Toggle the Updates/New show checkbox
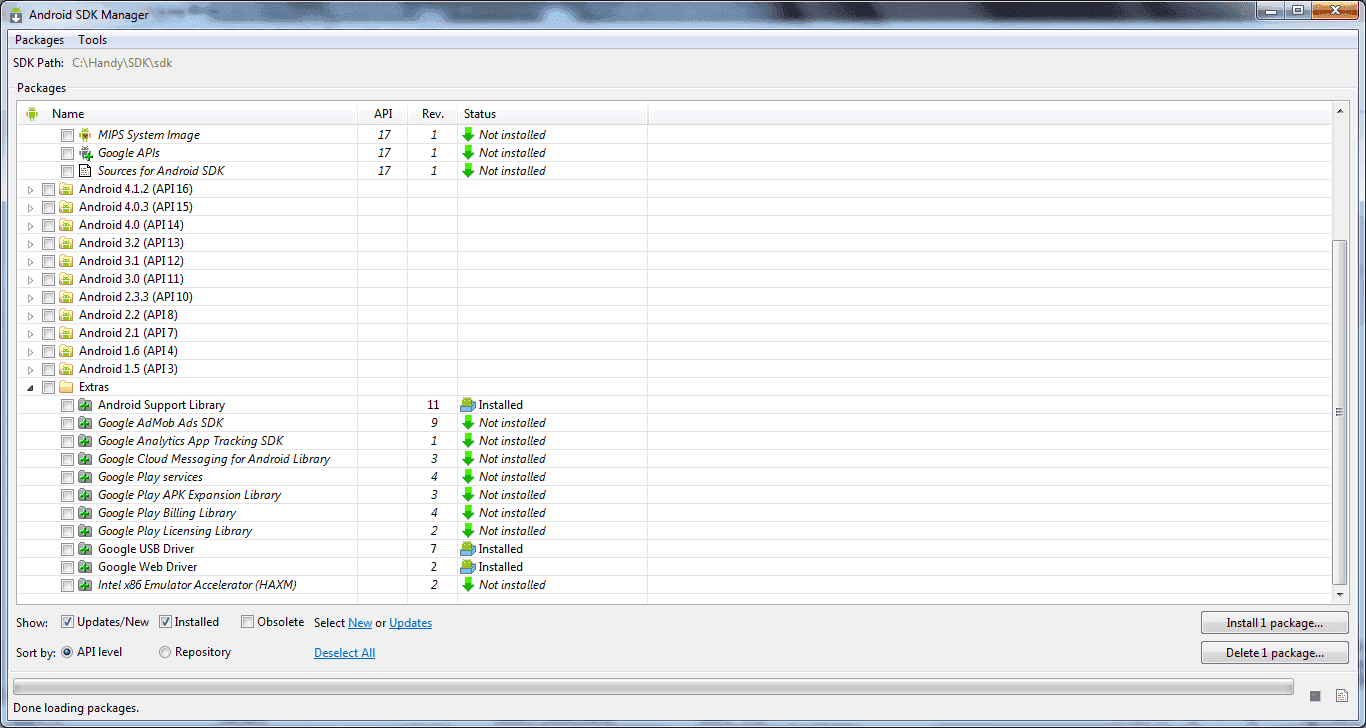The width and height of the screenshot is (1366, 728). point(68,622)
